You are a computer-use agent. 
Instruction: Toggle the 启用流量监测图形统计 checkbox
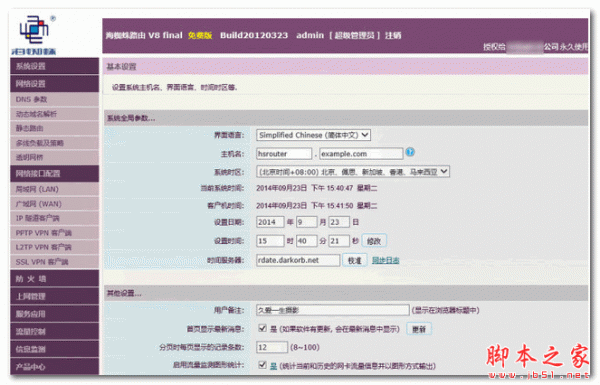(x=262, y=364)
